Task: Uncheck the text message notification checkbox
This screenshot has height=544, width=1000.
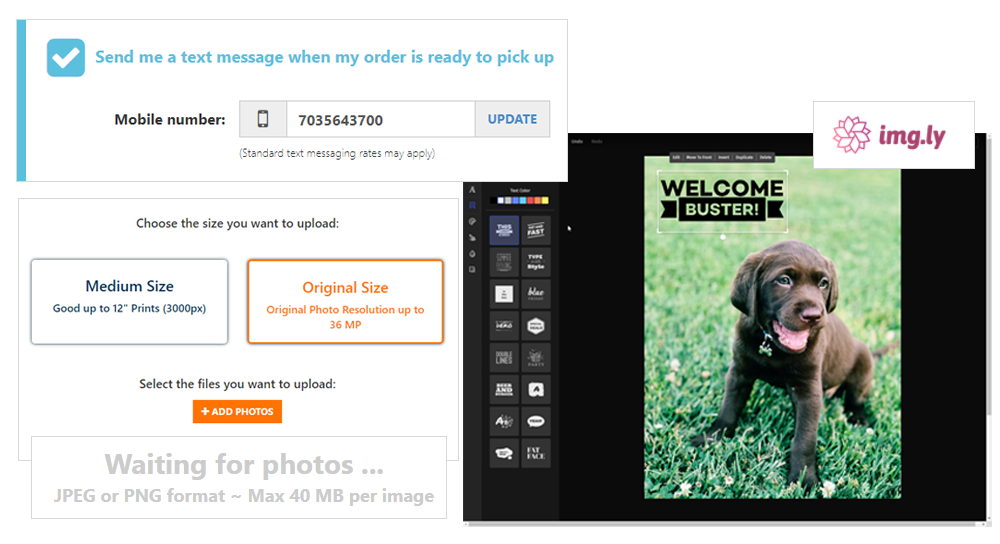Action: [x=66, y=58]
